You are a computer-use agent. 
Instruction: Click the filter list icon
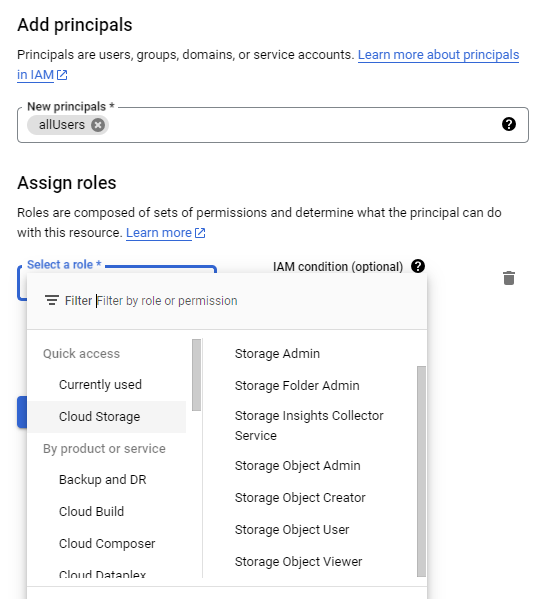pos(52,300)
